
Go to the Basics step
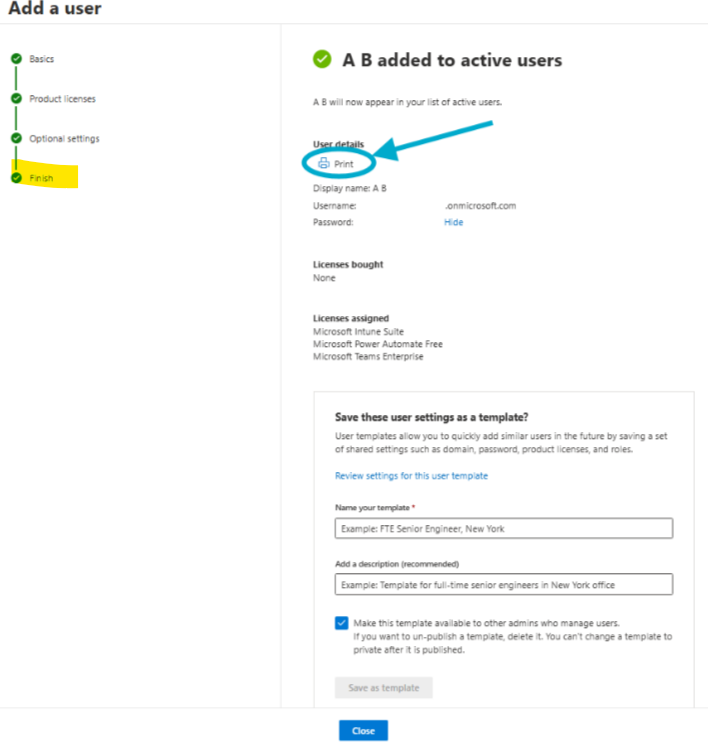tap(42, 59)
